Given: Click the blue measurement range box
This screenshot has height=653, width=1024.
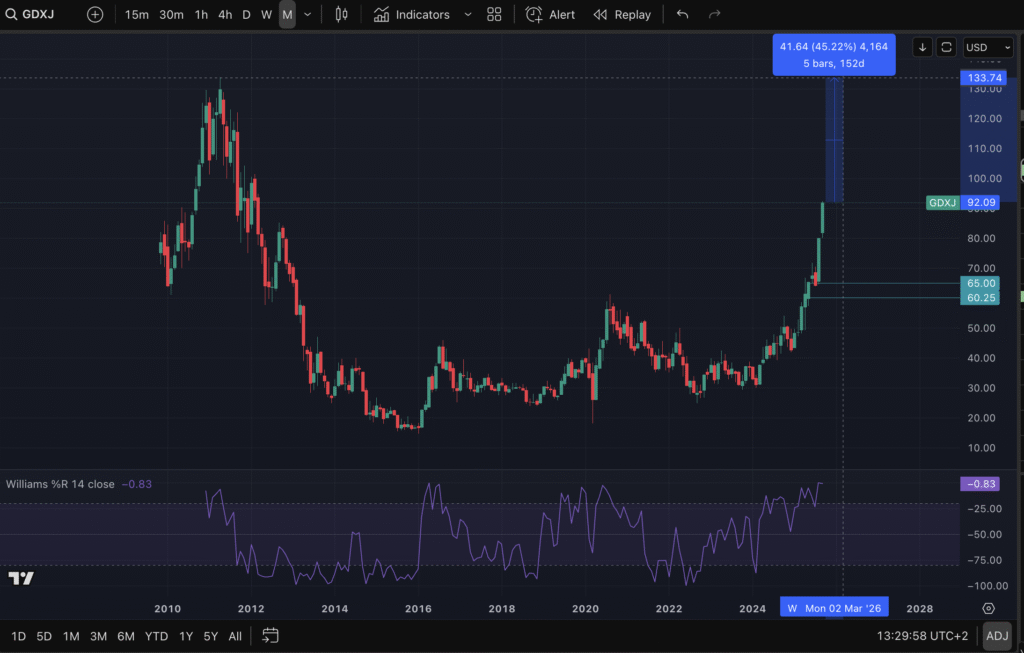Looking at the screenshot, I should point(834,140).
